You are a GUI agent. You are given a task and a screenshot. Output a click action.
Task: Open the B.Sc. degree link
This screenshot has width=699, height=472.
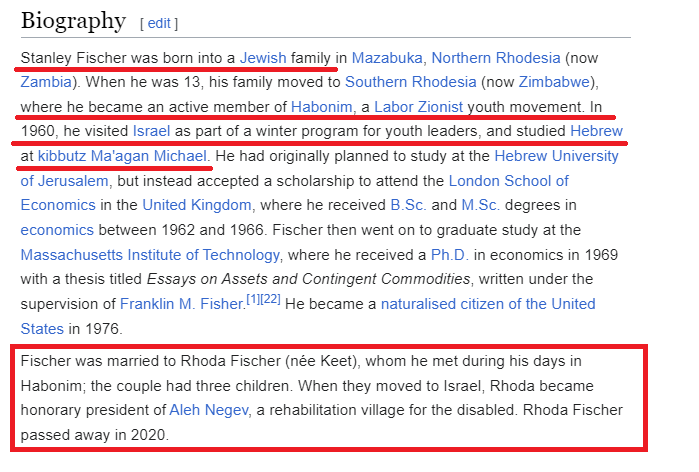click(409, 205)
